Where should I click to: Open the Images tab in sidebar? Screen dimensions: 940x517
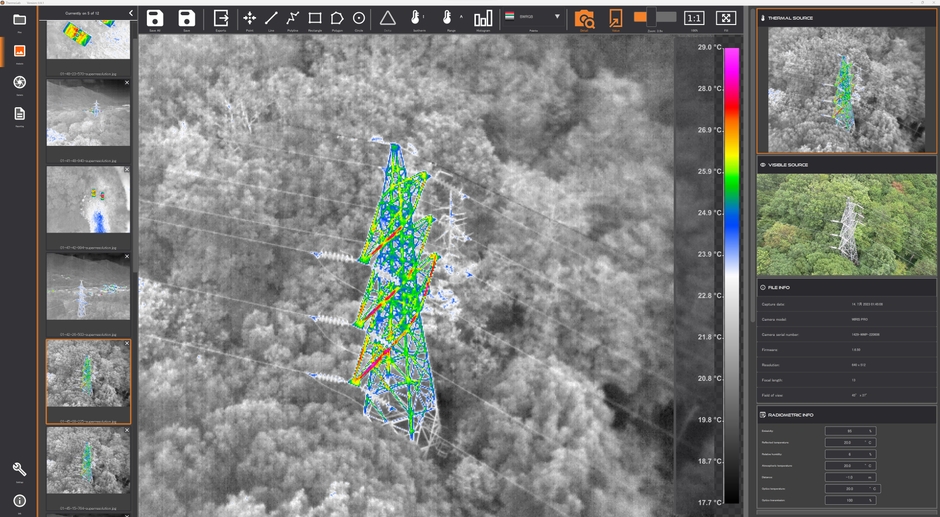click(19, 52)
